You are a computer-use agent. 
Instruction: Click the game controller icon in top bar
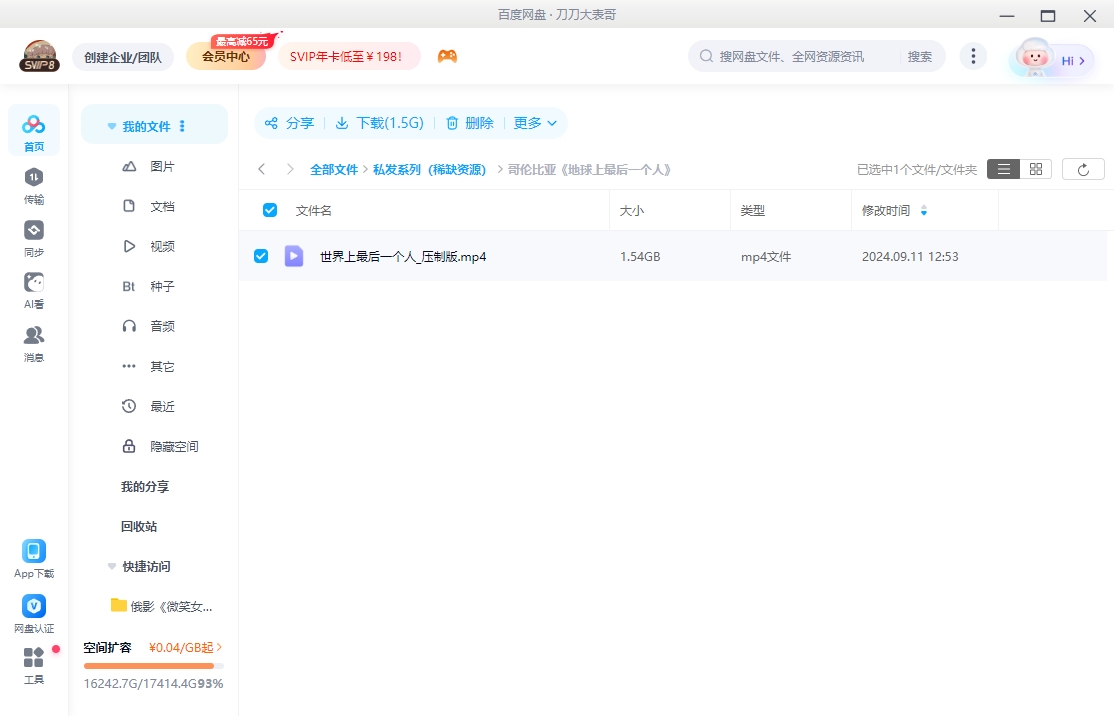coord(447,56)
